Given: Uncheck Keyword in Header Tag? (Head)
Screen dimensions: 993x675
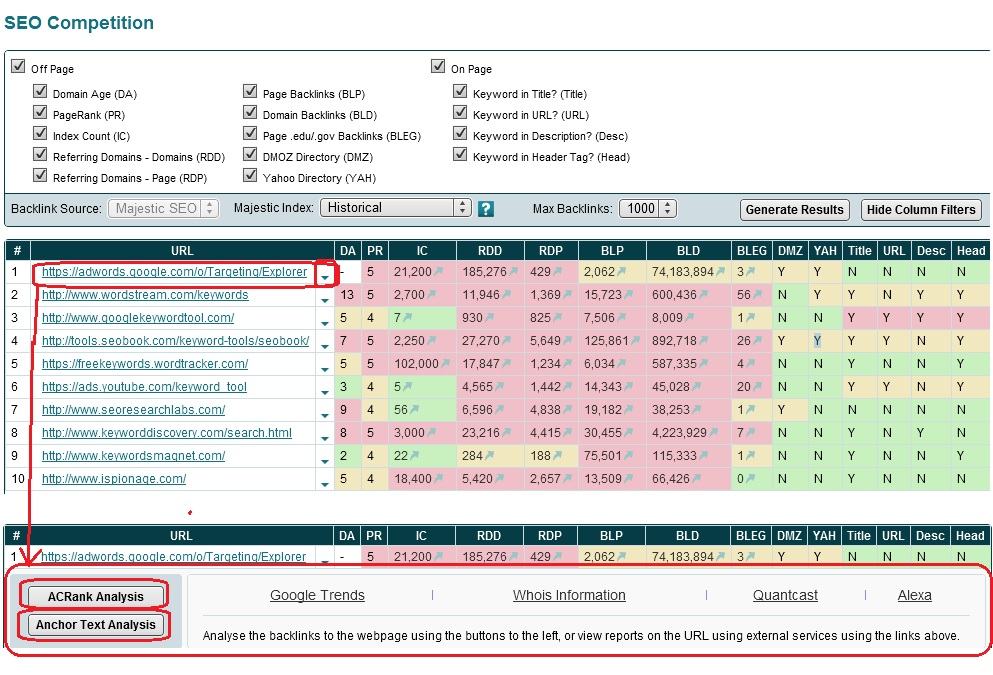Looking at the screenshot, I should click(460, 154).
